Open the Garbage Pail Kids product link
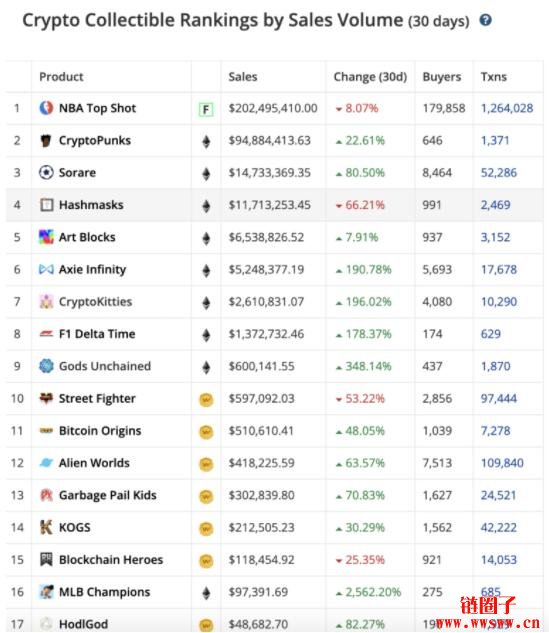 pos(107,495)
